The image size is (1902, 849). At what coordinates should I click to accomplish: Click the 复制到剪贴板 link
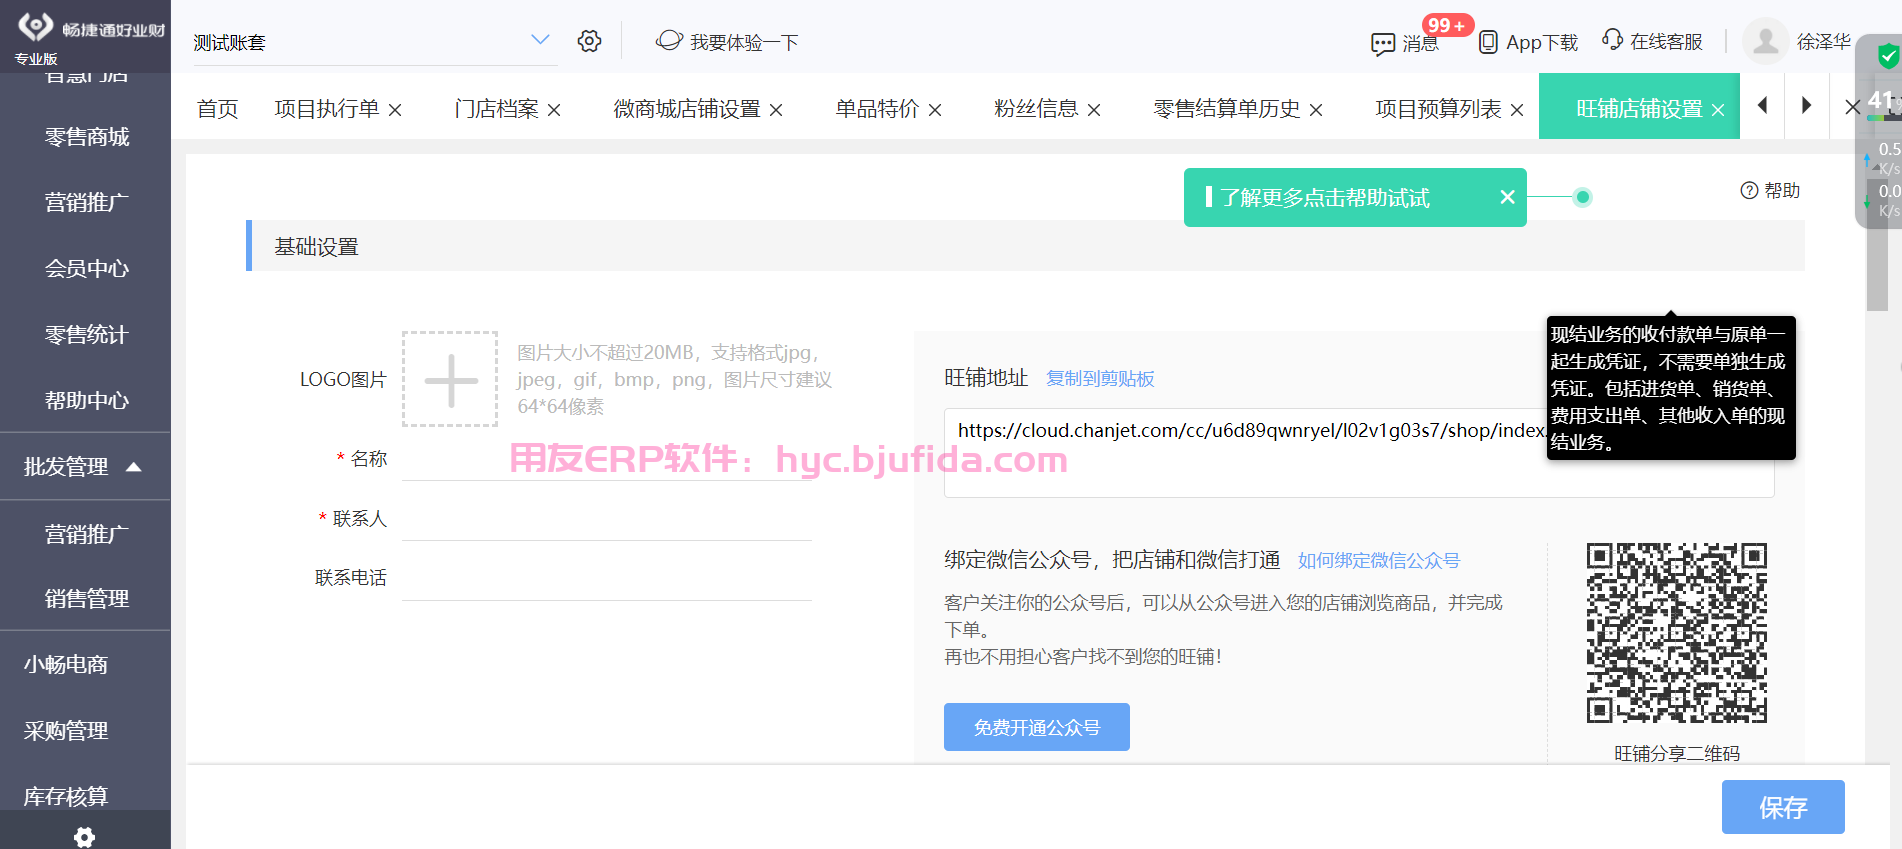point(1100,378)
